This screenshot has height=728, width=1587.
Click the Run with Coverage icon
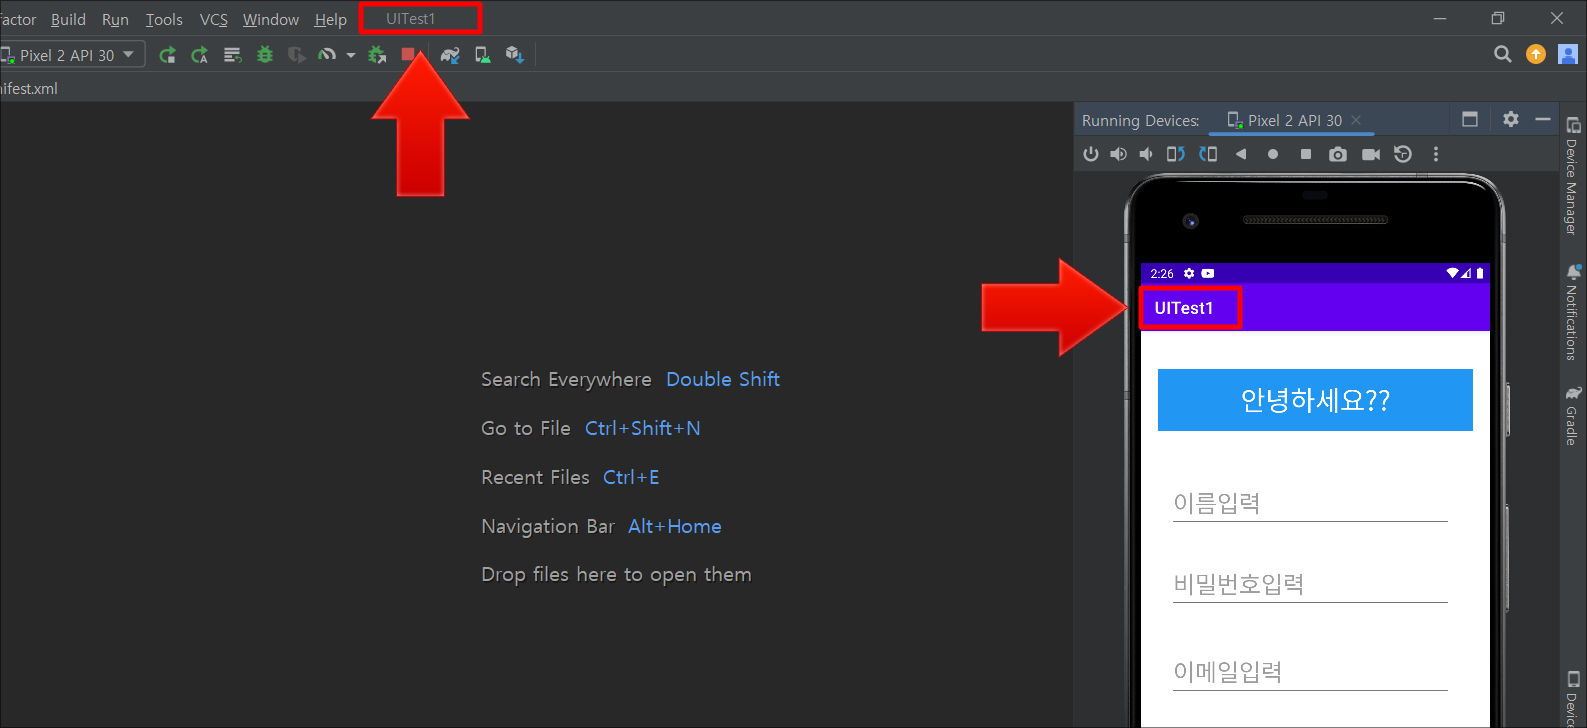click(297, 55)
